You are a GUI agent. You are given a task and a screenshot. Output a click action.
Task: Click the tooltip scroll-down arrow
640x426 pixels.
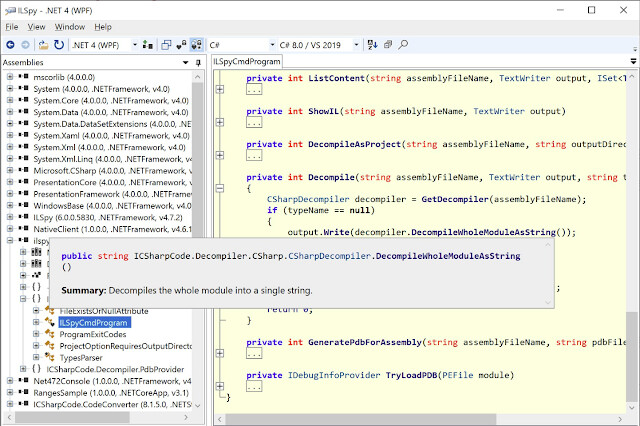click(548, 302)
